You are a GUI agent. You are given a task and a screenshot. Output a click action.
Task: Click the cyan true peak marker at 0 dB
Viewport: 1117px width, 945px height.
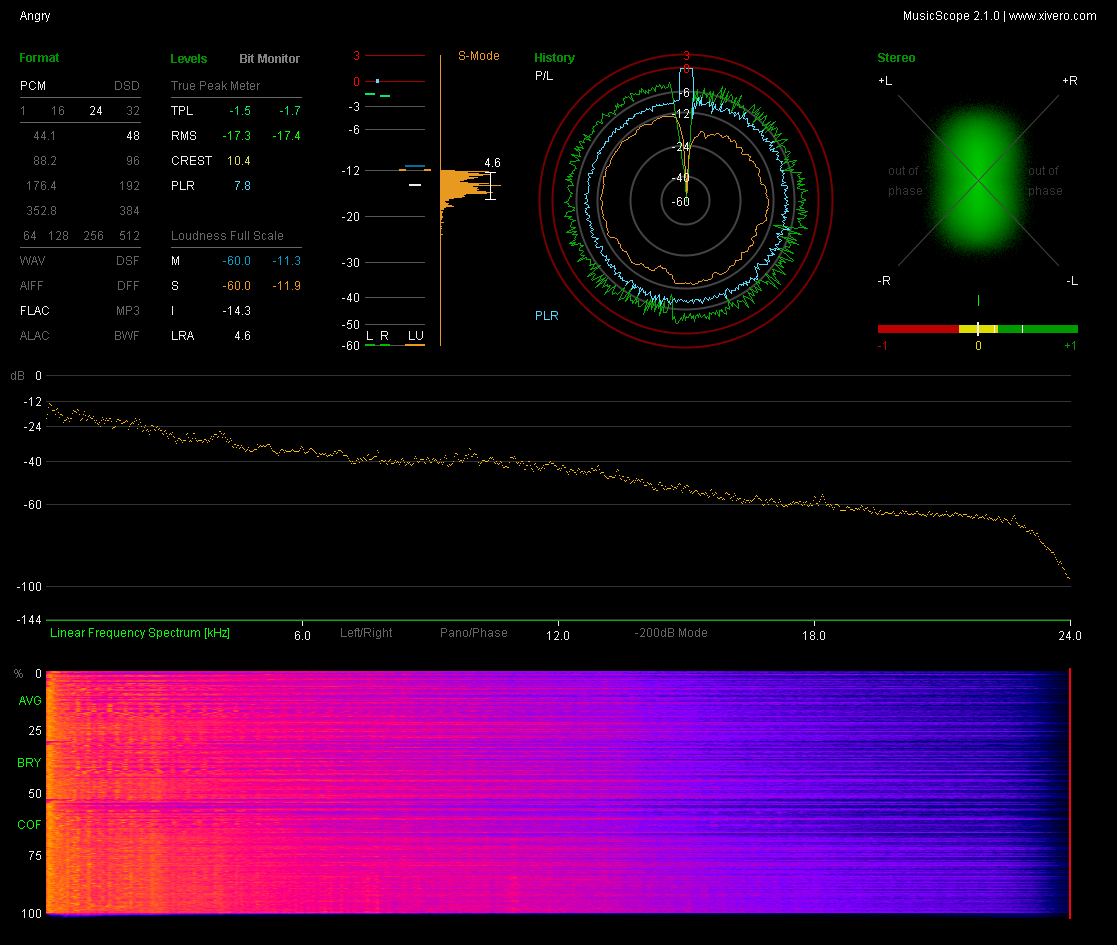click(x=377, y=81)
